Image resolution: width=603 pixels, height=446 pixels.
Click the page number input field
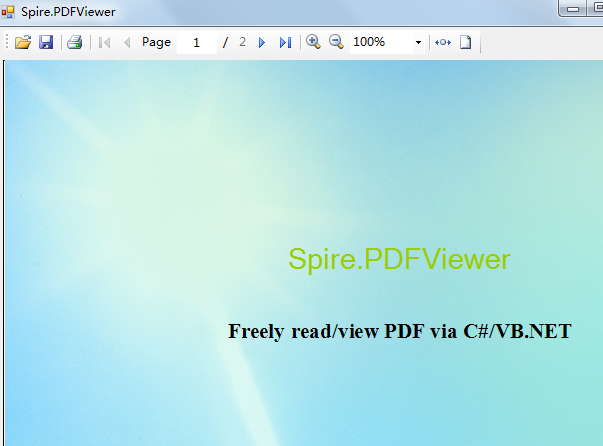pos(197,42)
